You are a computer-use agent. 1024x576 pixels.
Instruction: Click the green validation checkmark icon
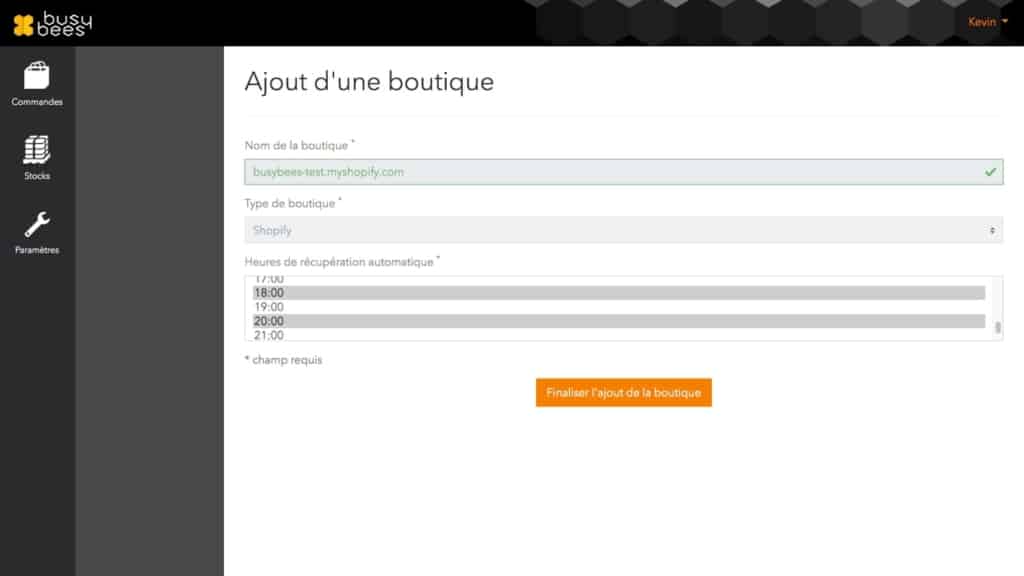click(990, 172)
